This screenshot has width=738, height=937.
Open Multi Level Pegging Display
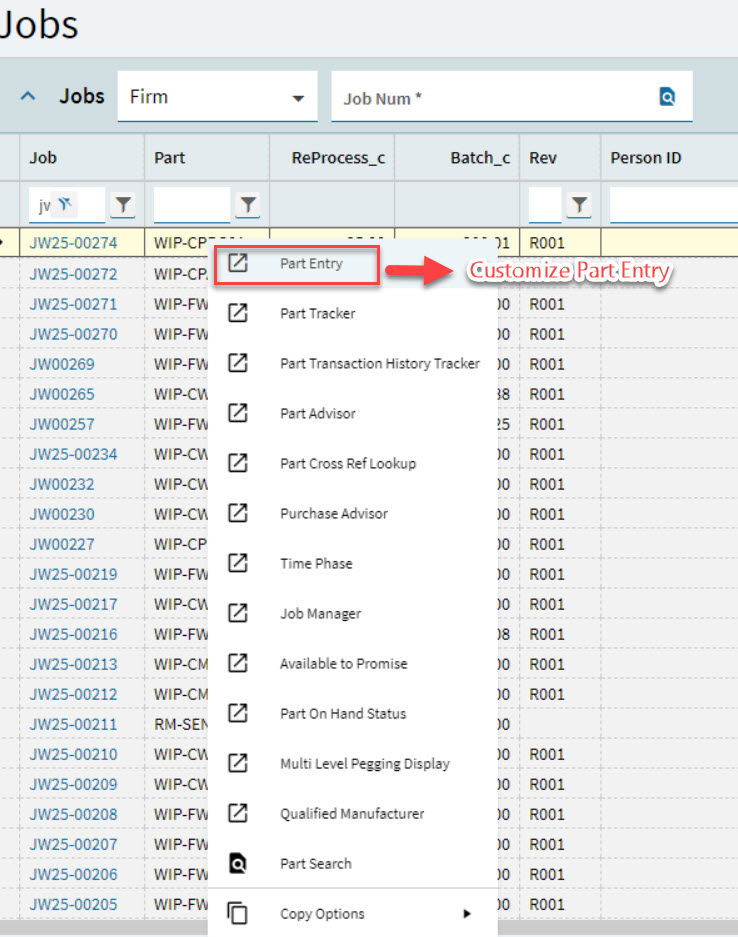pyautogui.click(x=353, y=764)
